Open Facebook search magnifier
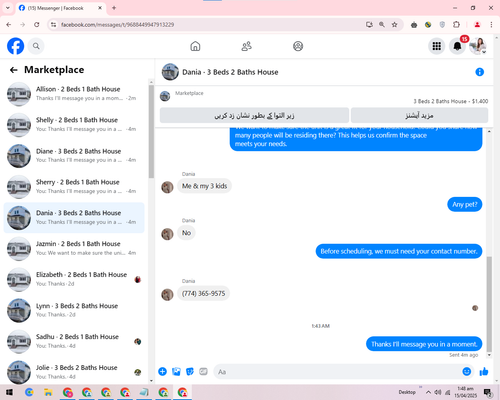The width and height of the screenshot is (500, 400). (36, 46)
